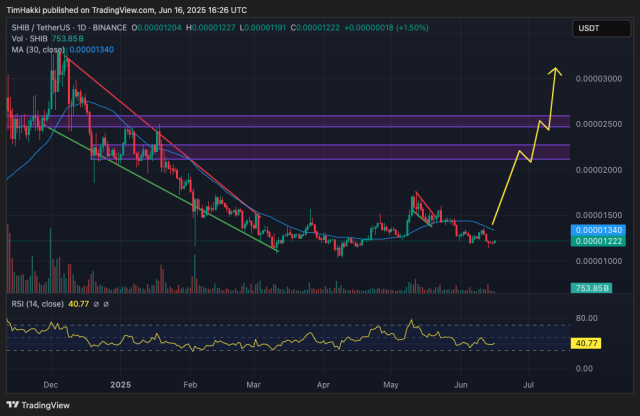Select the upper purple resistance zone

(288, 121)
